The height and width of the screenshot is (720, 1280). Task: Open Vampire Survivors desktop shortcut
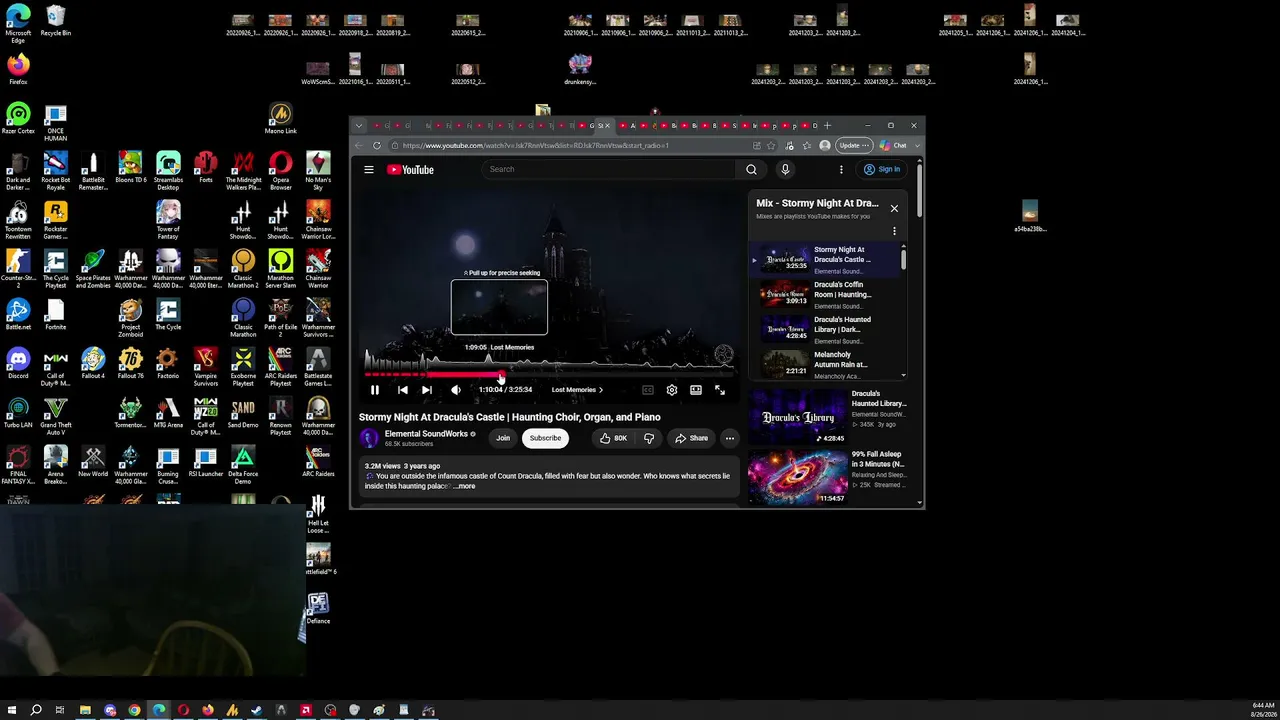206,367
